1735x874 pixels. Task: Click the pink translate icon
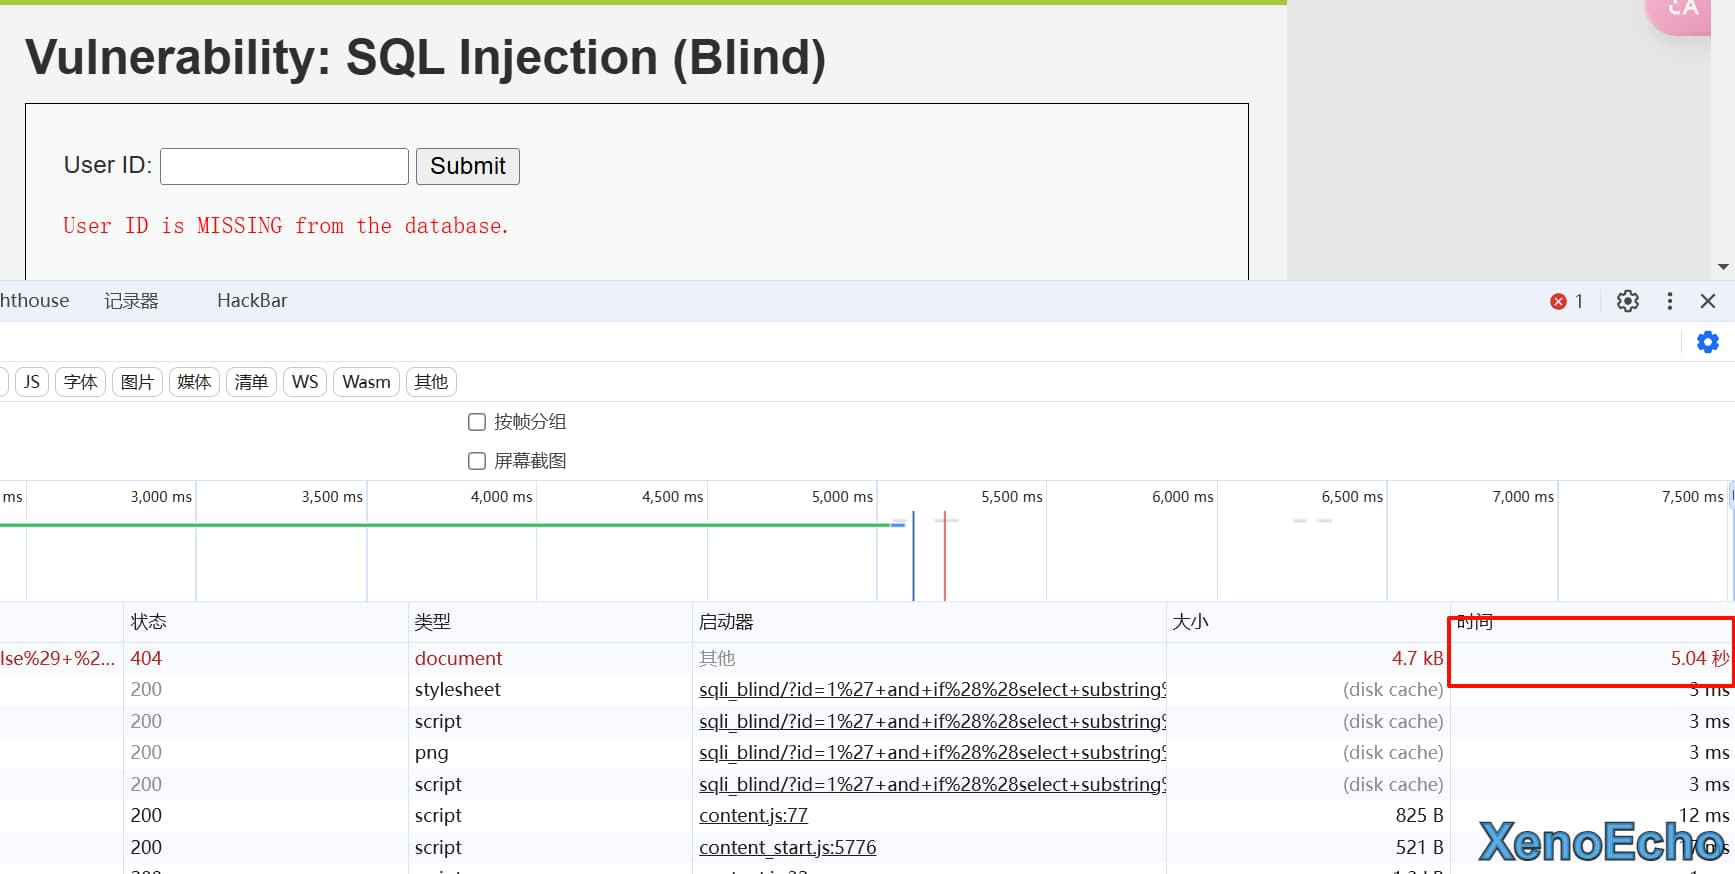click(x=1684, y=10)
